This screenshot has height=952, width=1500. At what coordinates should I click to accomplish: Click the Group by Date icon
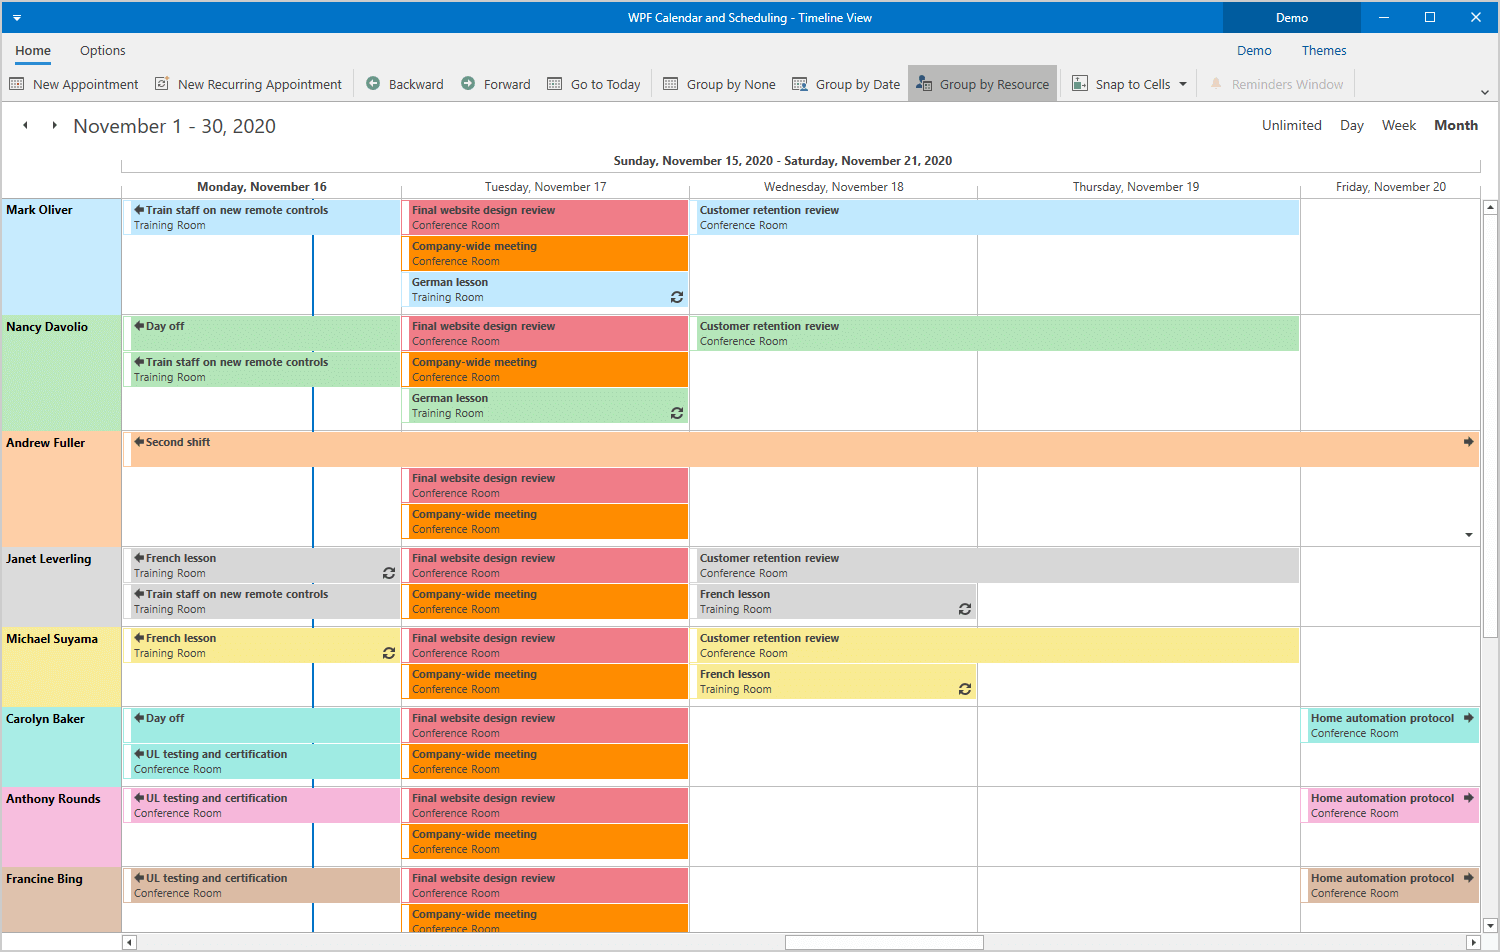pos(800,84)
